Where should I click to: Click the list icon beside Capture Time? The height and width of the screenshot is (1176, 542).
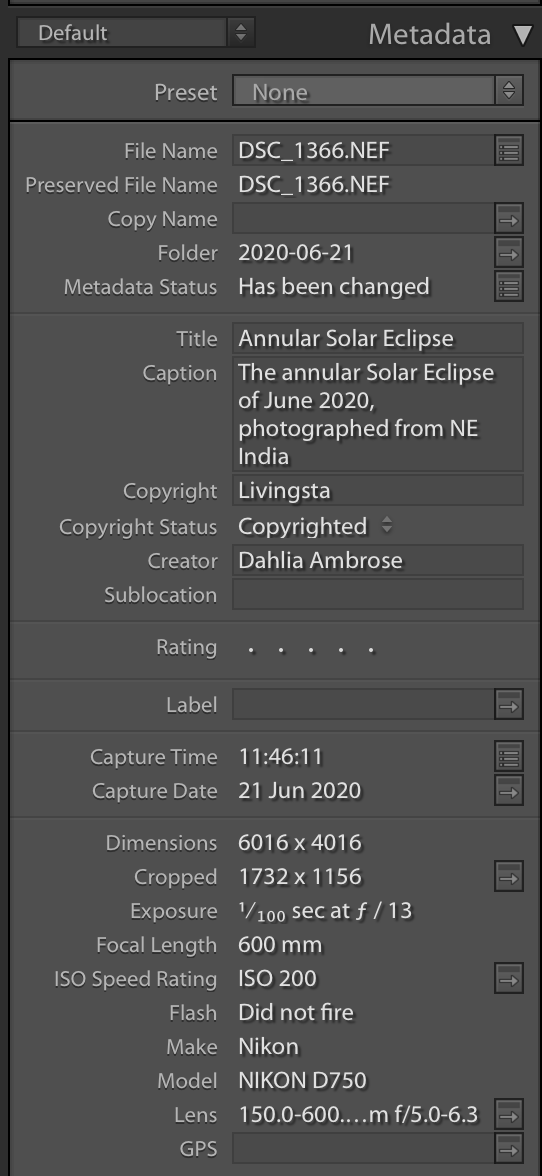pyautogui.click(x=509, y=757)
